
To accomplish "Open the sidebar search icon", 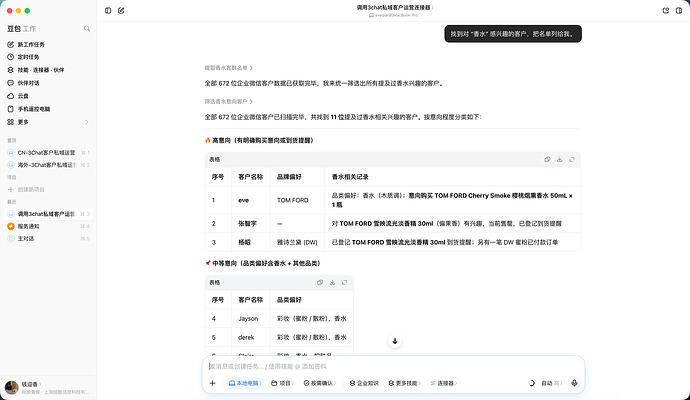I will coord(87,29).
